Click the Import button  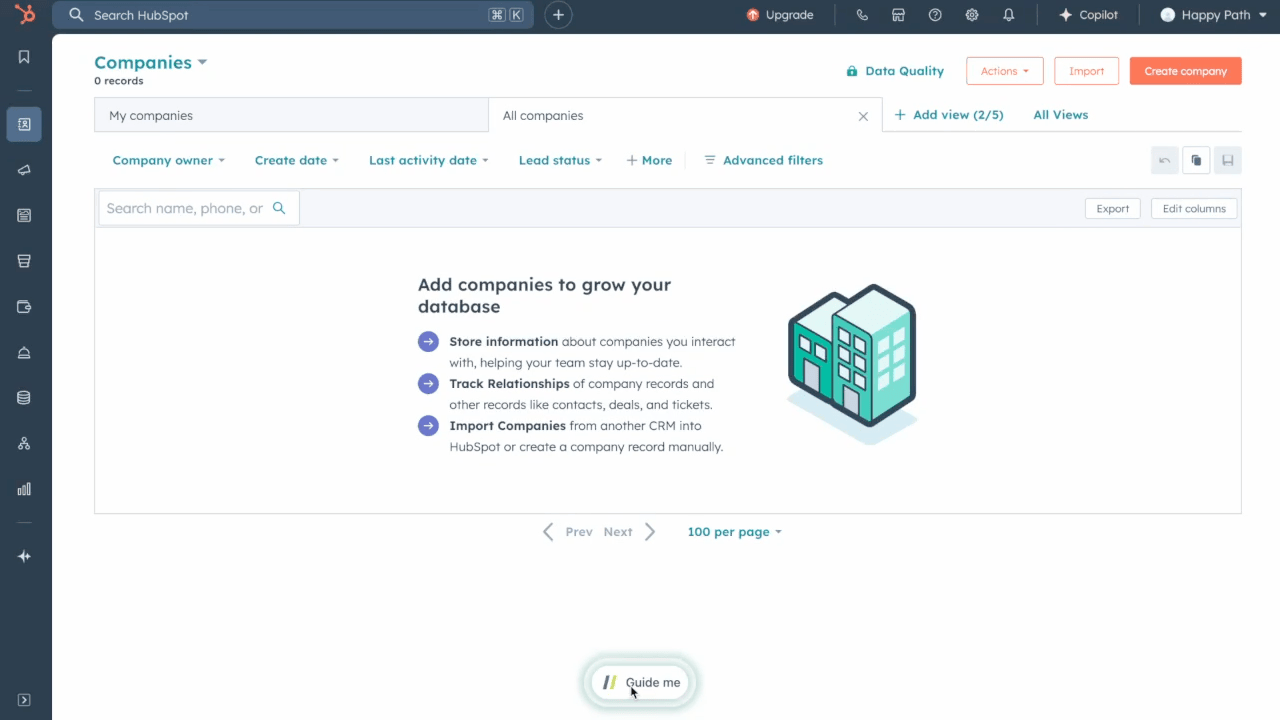pyautogui.click(x=1087, y=71)
